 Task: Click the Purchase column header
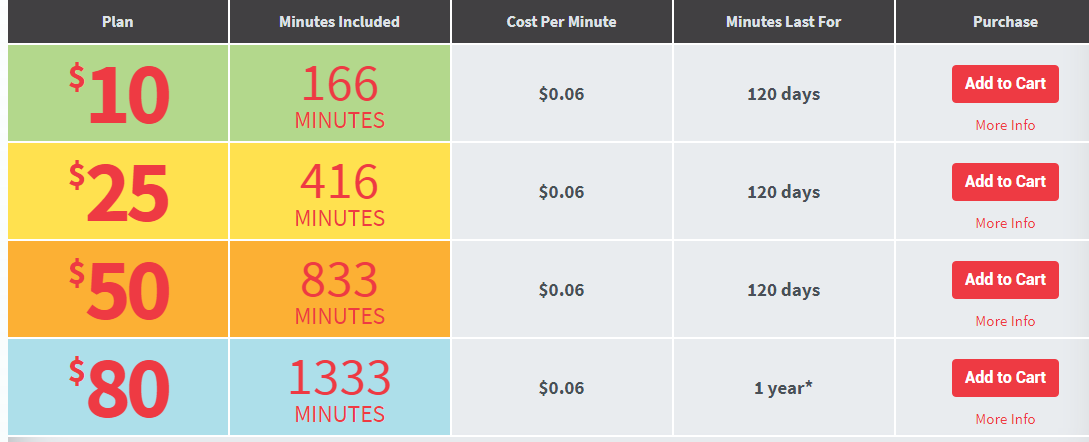(1005, 22)
